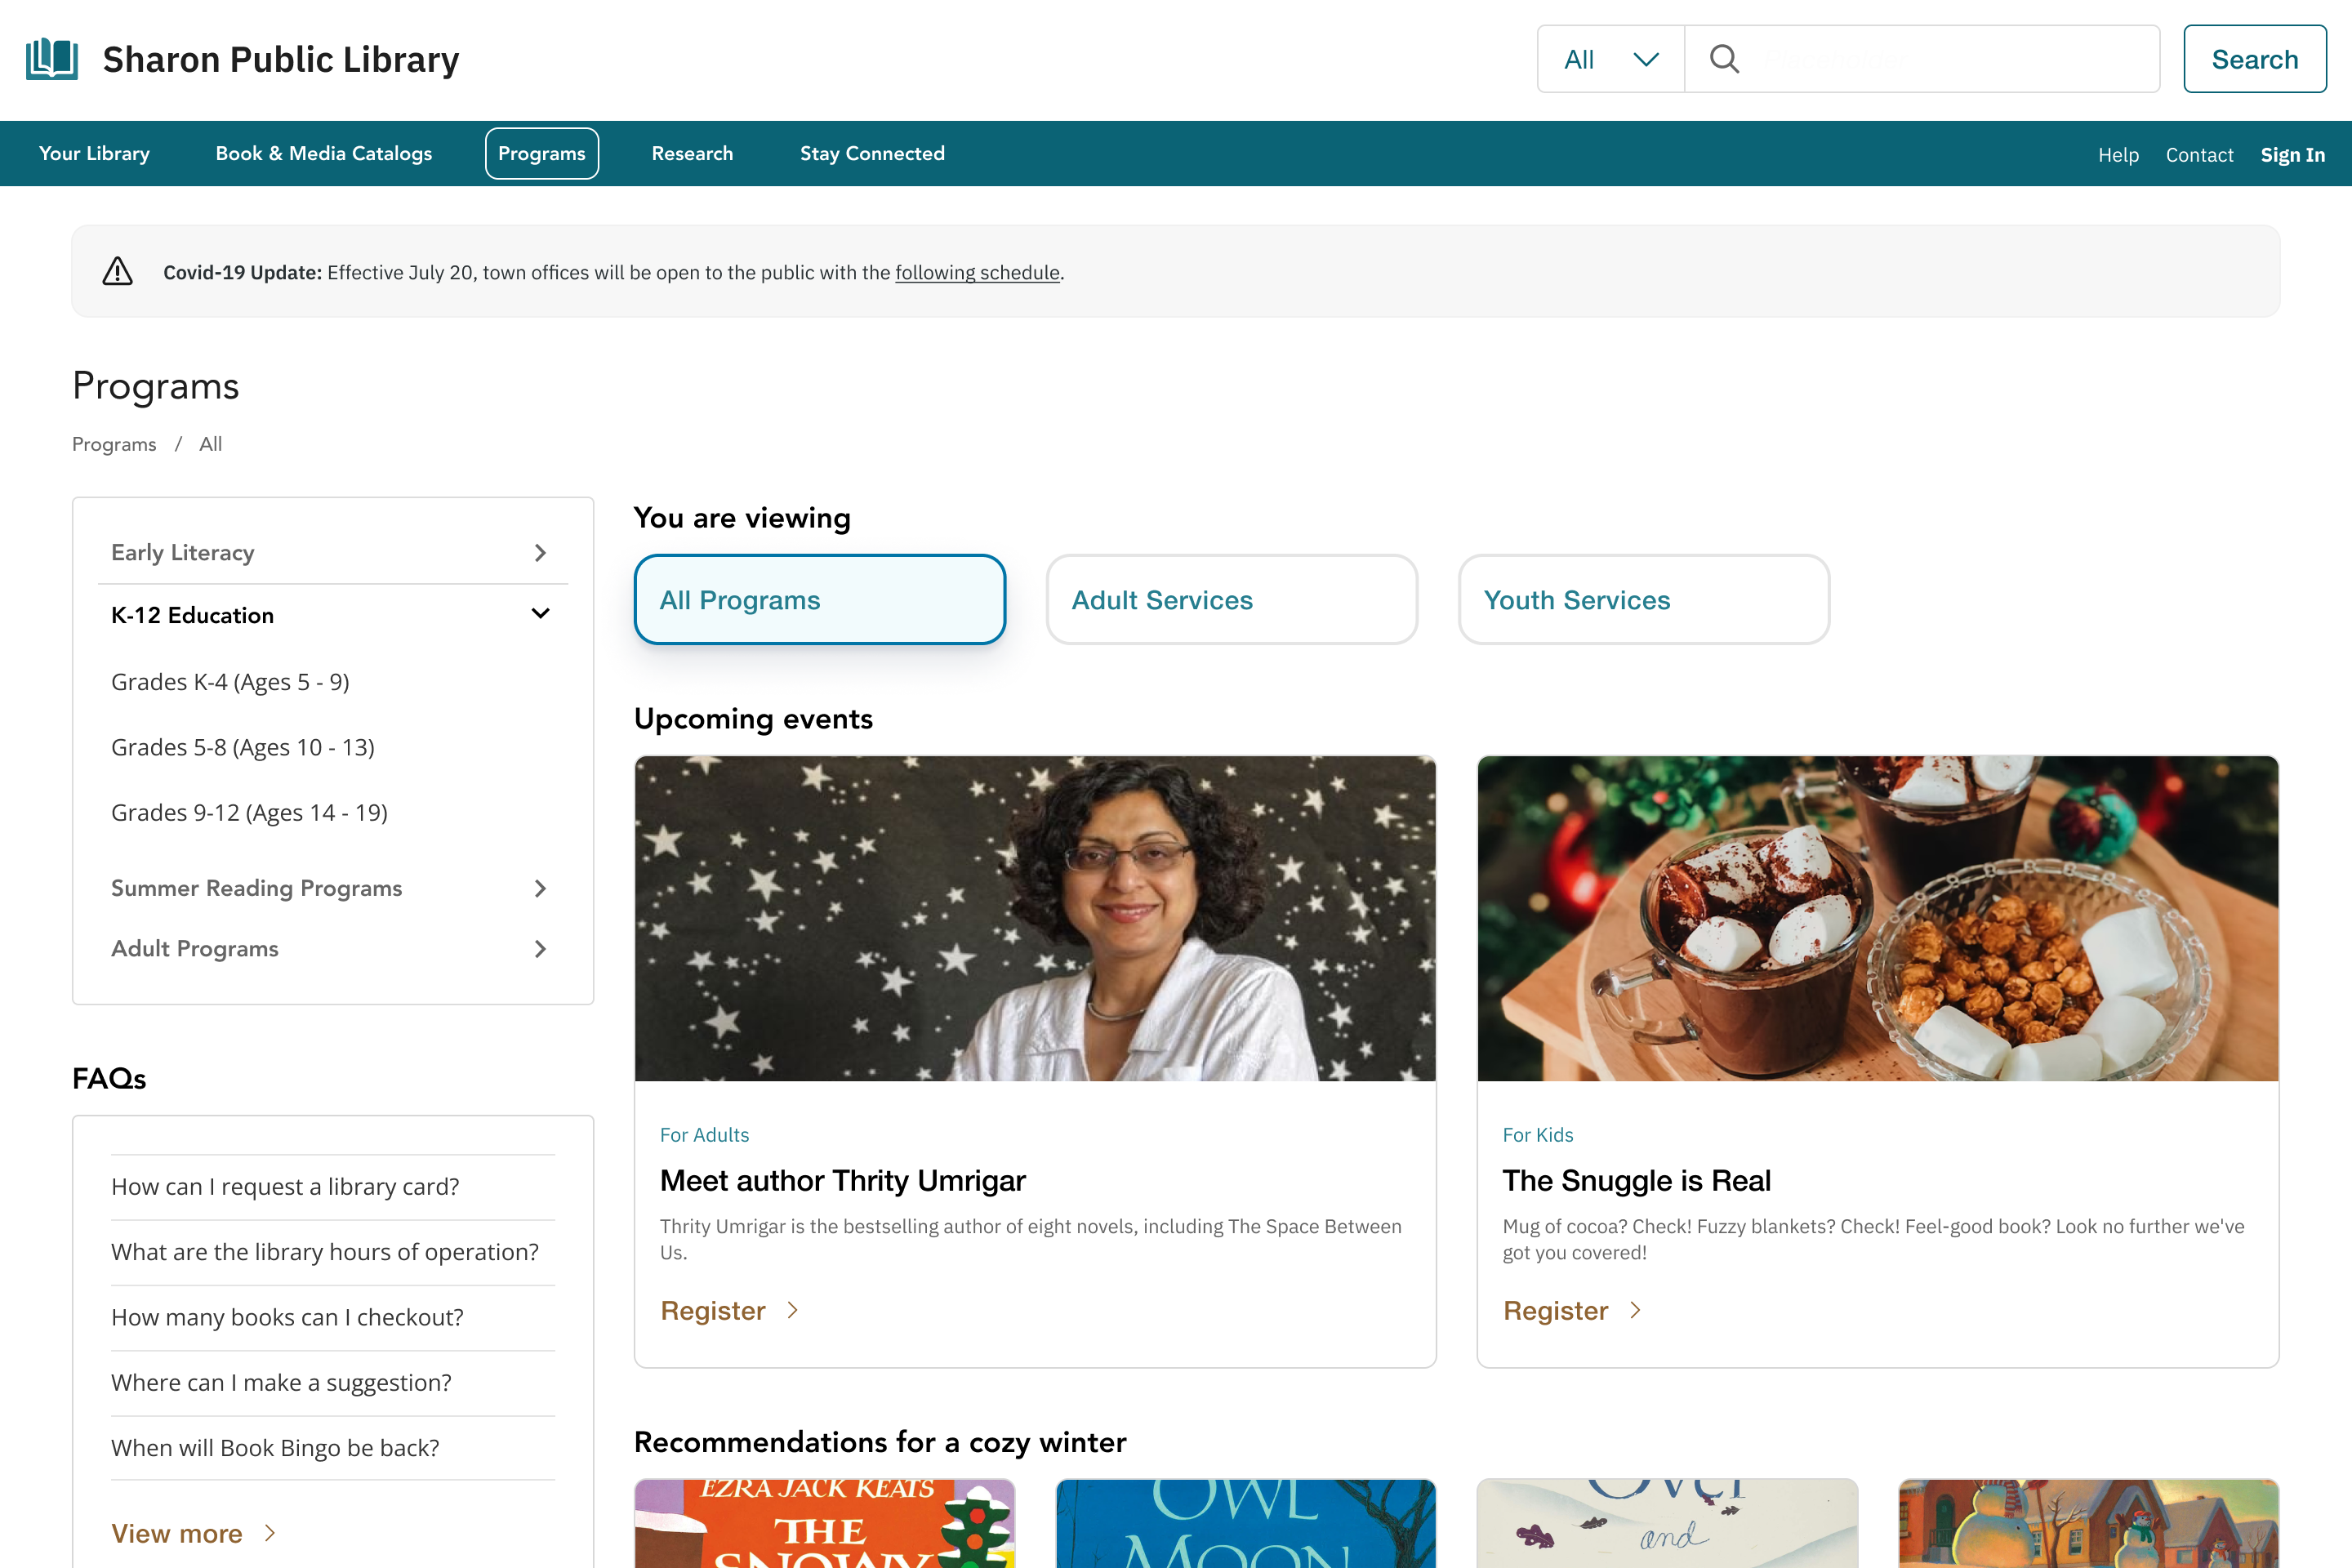Click the magnifying glass search icon
Viewport: 2352px width, 1568px height.
[1724, 59]
